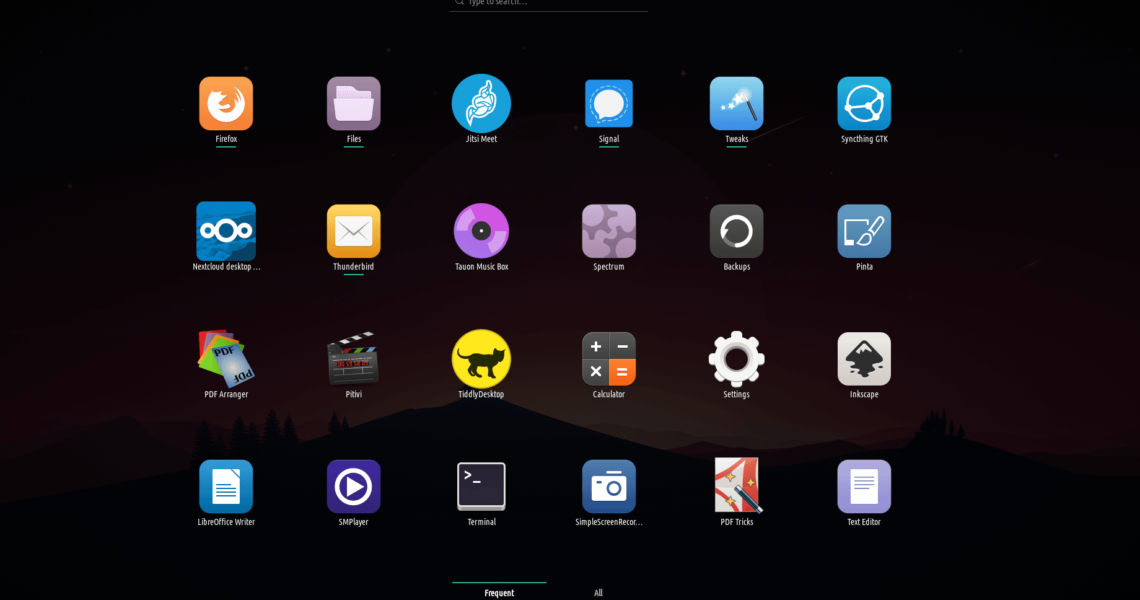Viewport: 1140px width, 600px height.
Task: Select the Frequent apps tab
Action: pyautogui.click(x=499, y=592)
